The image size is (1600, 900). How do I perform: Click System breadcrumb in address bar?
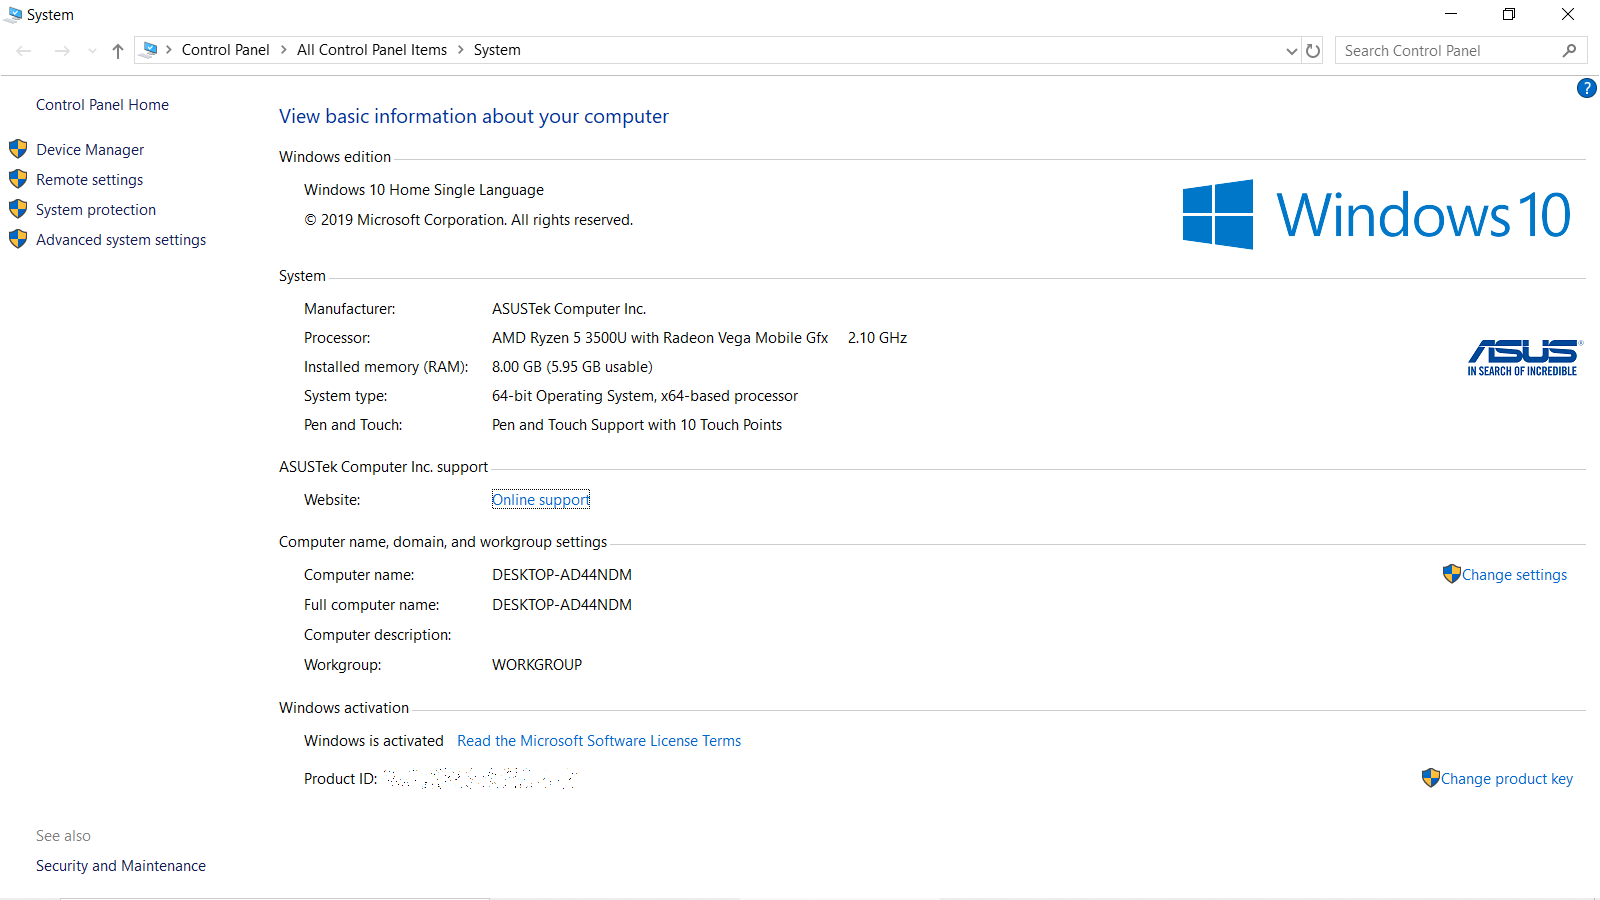[497, 50]
